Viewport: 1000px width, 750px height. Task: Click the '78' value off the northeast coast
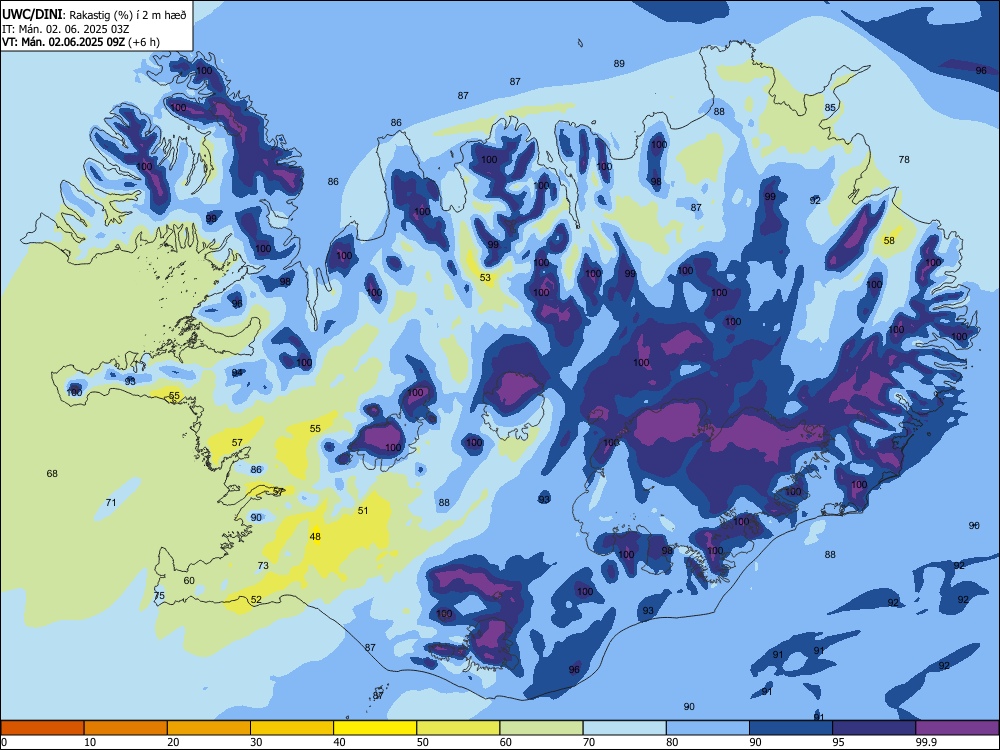coord(904,159)
